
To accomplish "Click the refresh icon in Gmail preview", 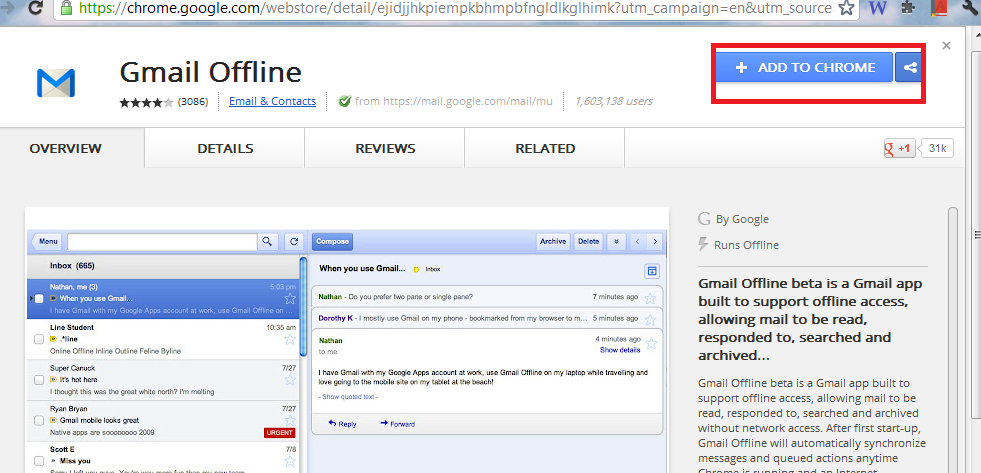I will coord(293,241).
